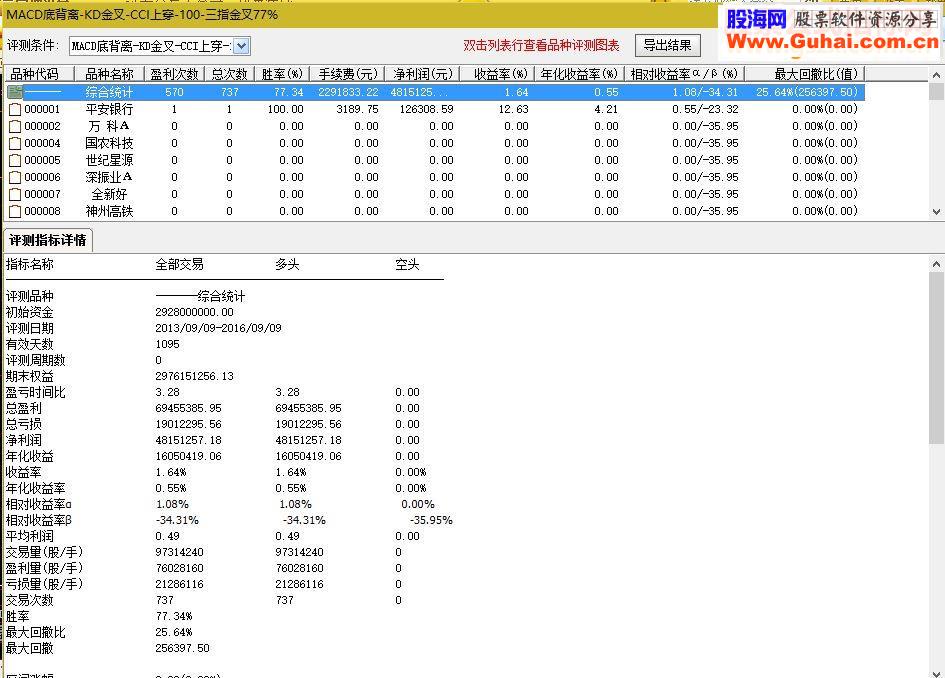Click the 空头 column heading
The height and width of the screenshot is (678, 945).
407,265
